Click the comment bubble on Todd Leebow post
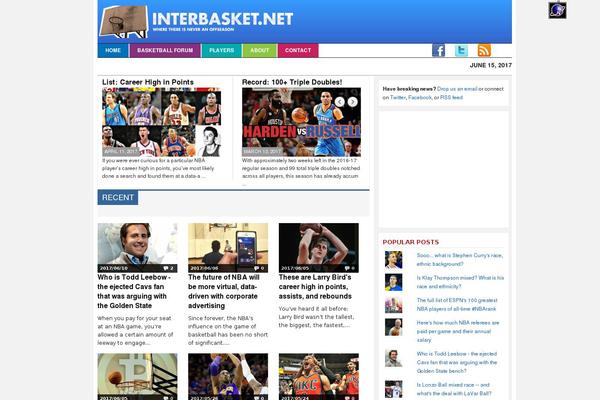This screenshot has width=600, height=400. (x=168, y=268)
